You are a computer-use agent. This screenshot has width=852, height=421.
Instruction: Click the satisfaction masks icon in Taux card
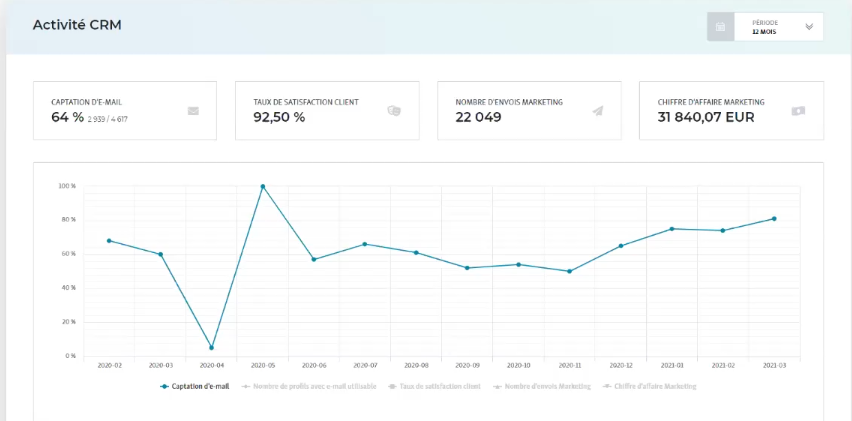[x=394, y=111]
